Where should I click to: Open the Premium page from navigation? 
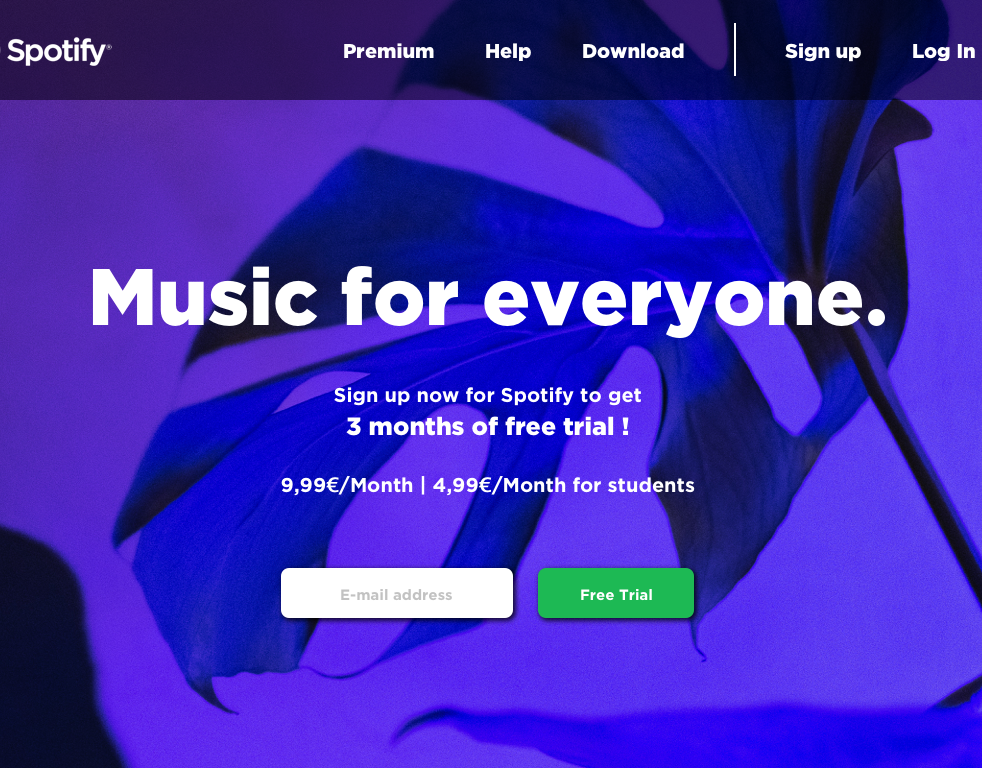click(x=388, y=51)
